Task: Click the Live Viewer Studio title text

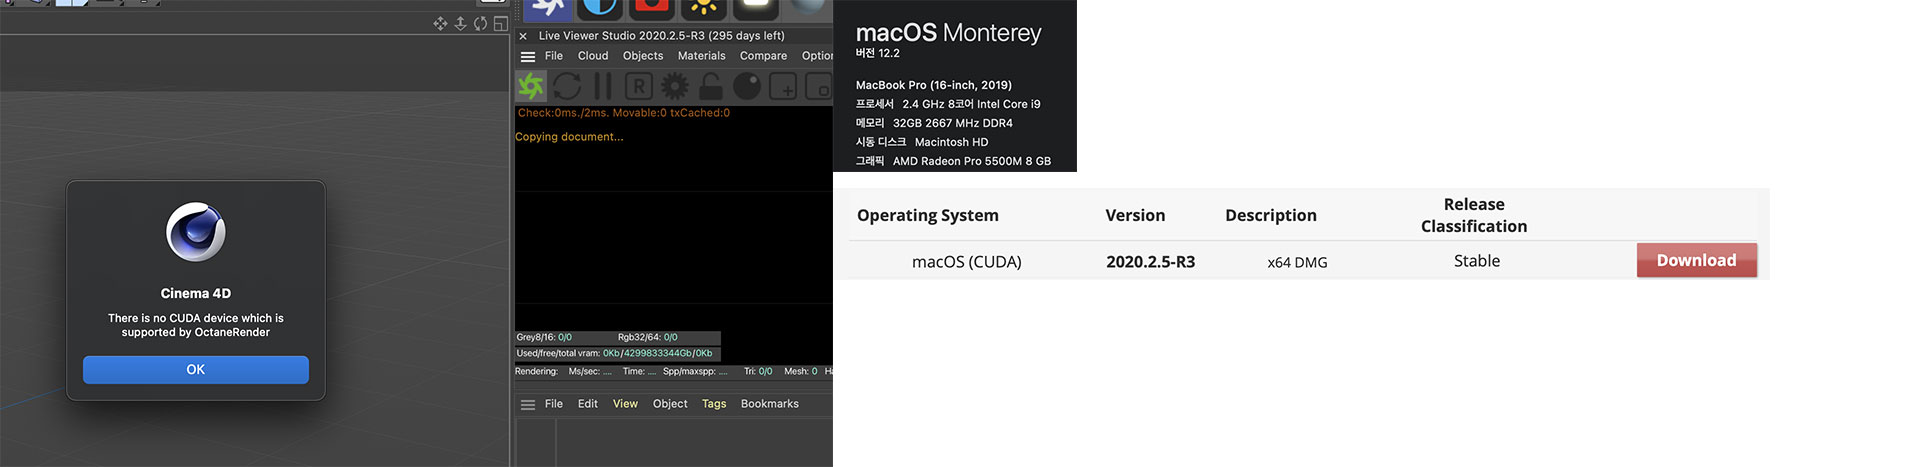Action: [x=661, y=36]
